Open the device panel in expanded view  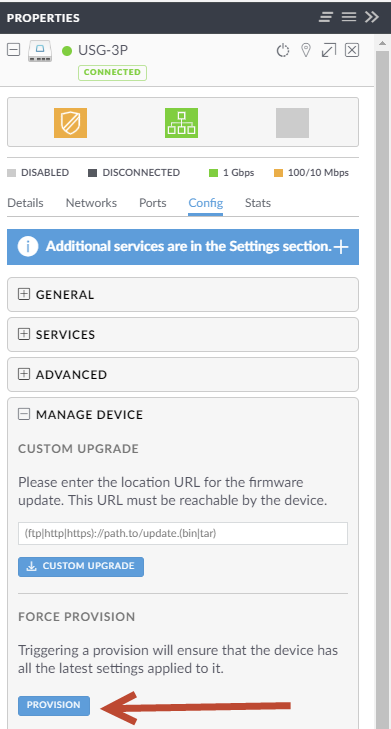(x=329, y=50)
